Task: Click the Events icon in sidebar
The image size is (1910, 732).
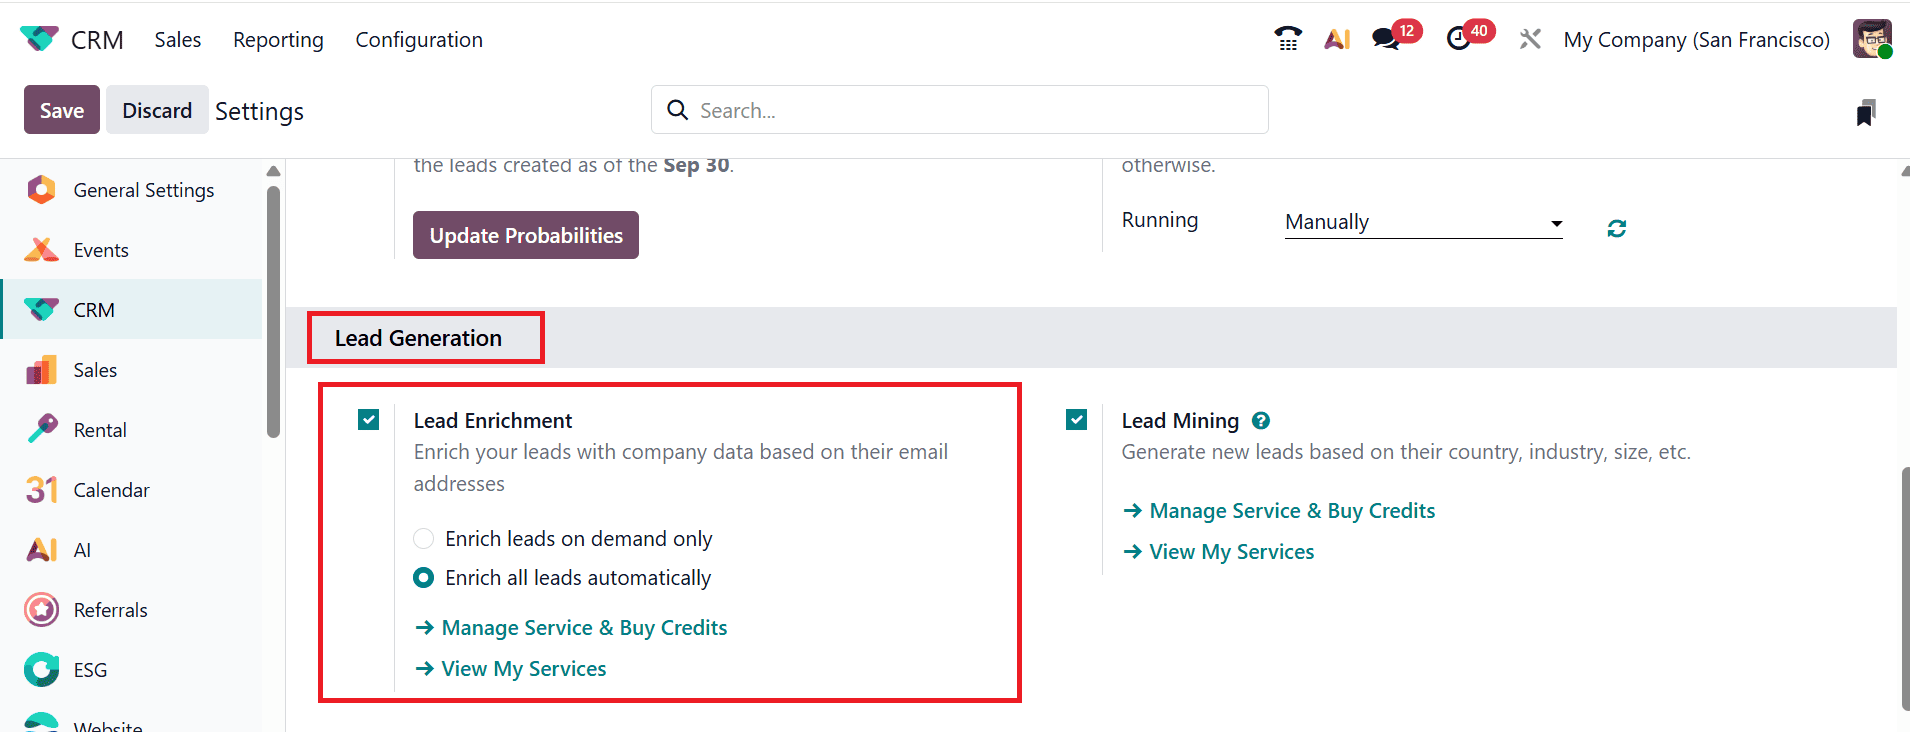Action: 41,249
